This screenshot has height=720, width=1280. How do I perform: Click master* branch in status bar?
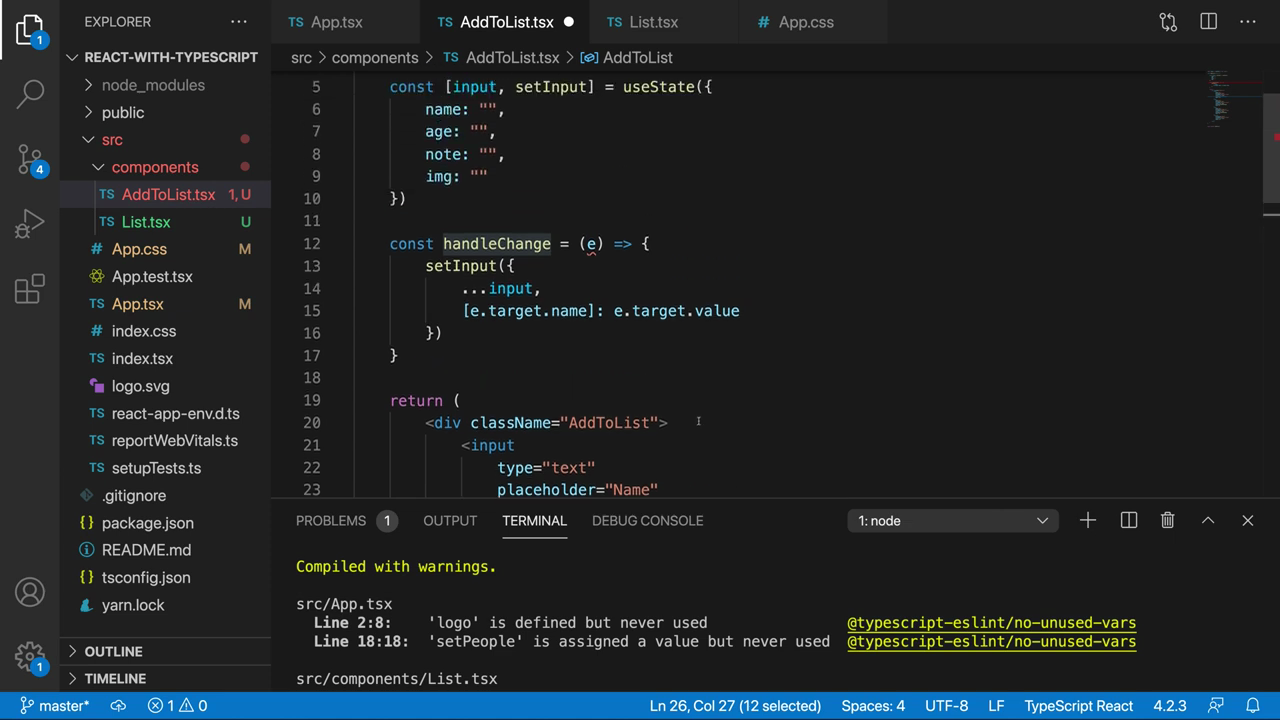click(55, 706)
